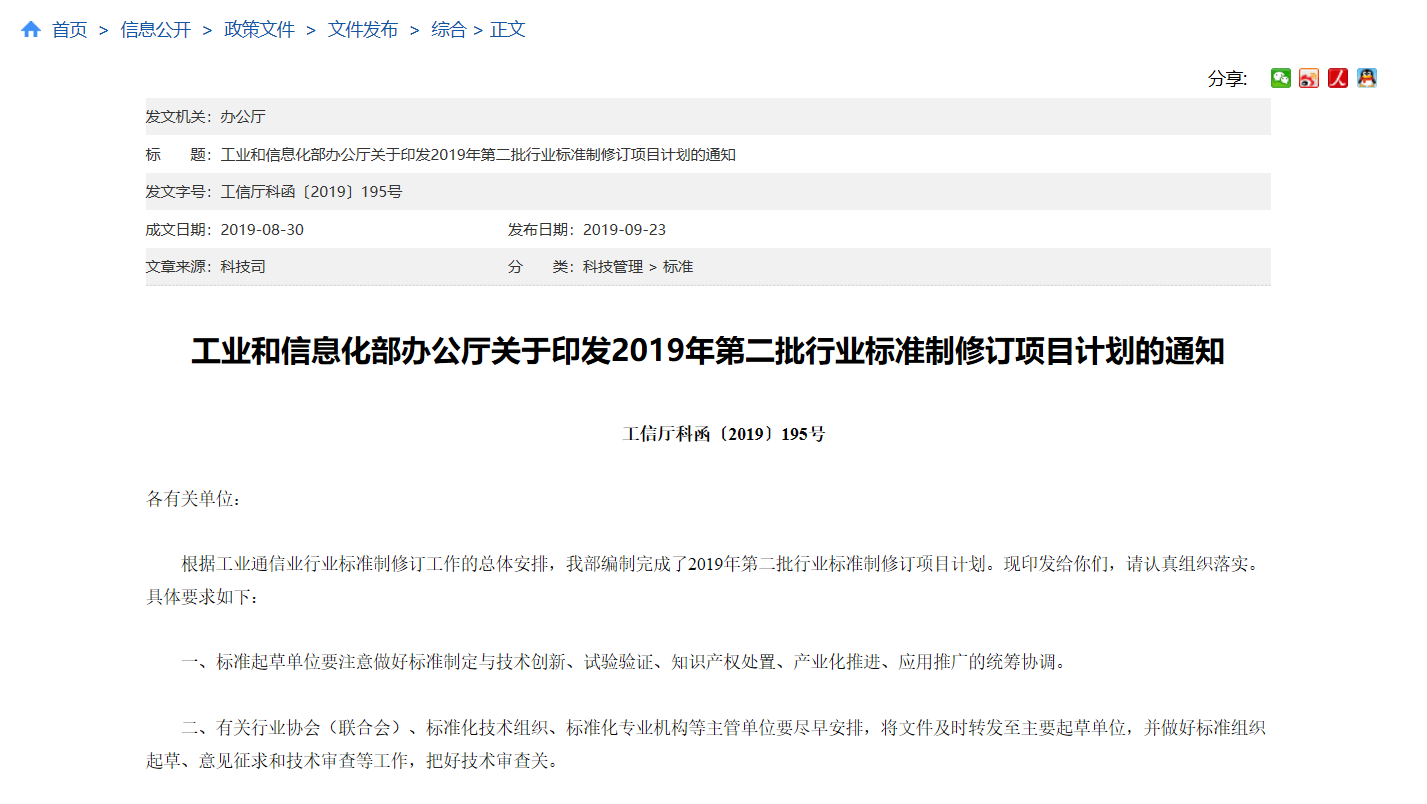The height and width of the screenshot is (804, 1427).
Task: Click the 成文日期 2019-08-30 value
Action: [262, 230]
